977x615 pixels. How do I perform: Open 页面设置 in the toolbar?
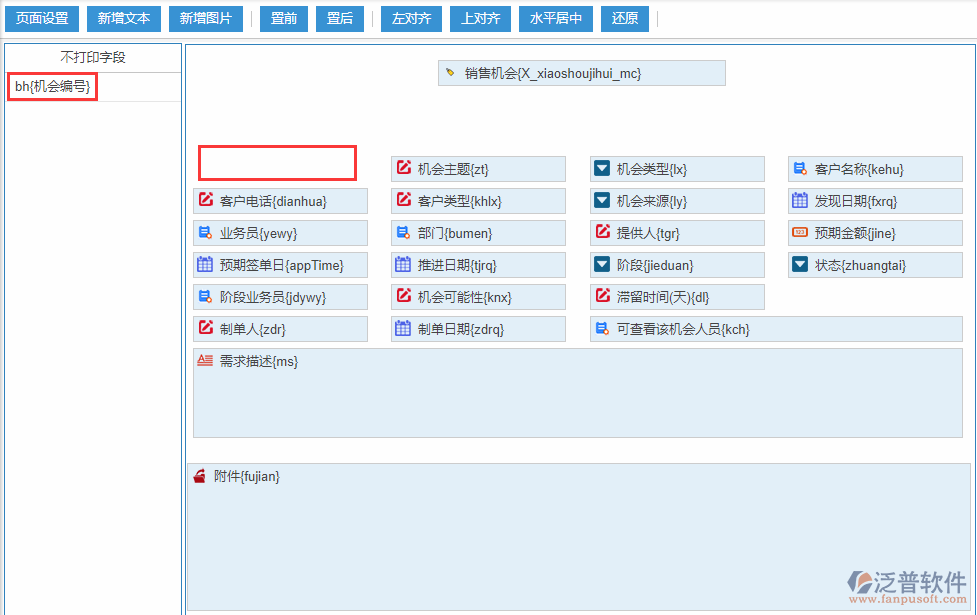point(41,18)
